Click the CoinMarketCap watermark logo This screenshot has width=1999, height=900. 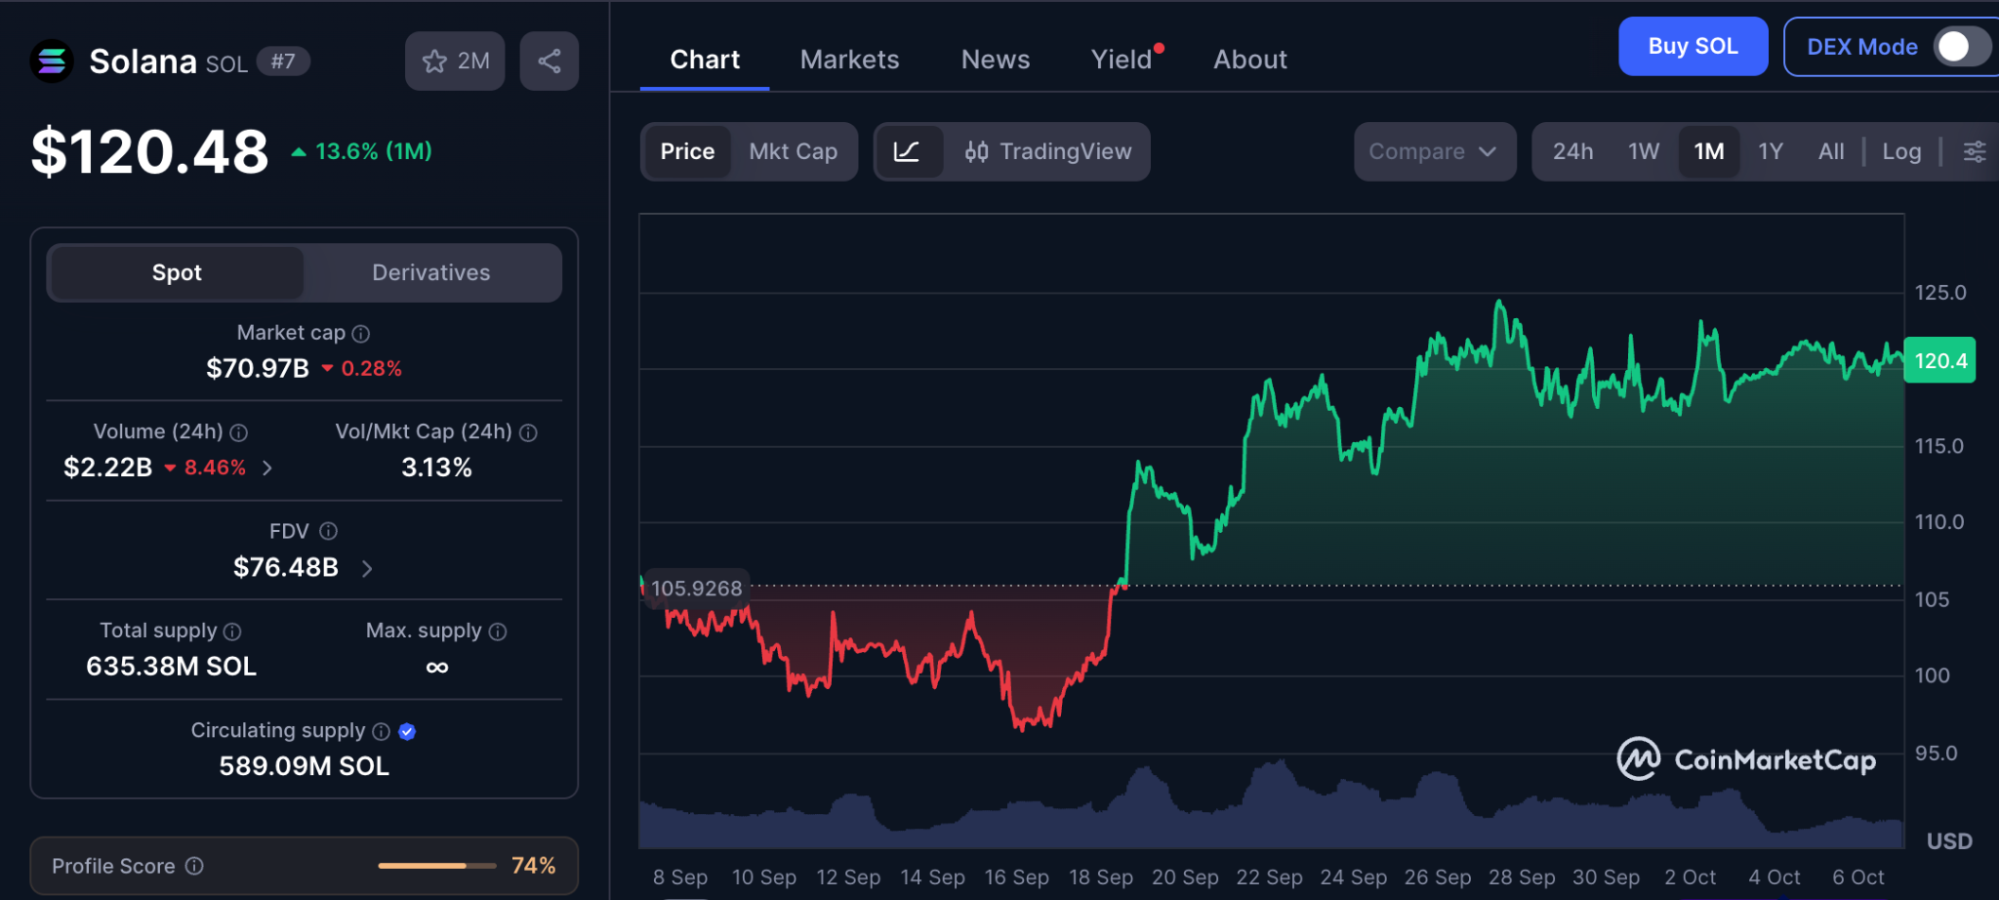click(x=1746, y=760)
